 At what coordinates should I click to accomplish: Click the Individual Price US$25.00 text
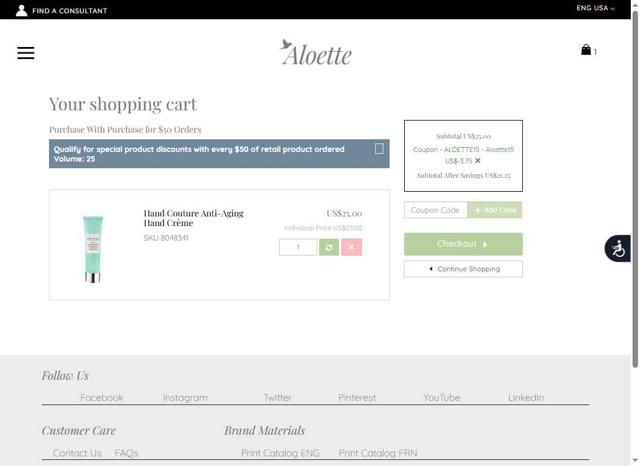pyautogui.click(x=323, y=228)
